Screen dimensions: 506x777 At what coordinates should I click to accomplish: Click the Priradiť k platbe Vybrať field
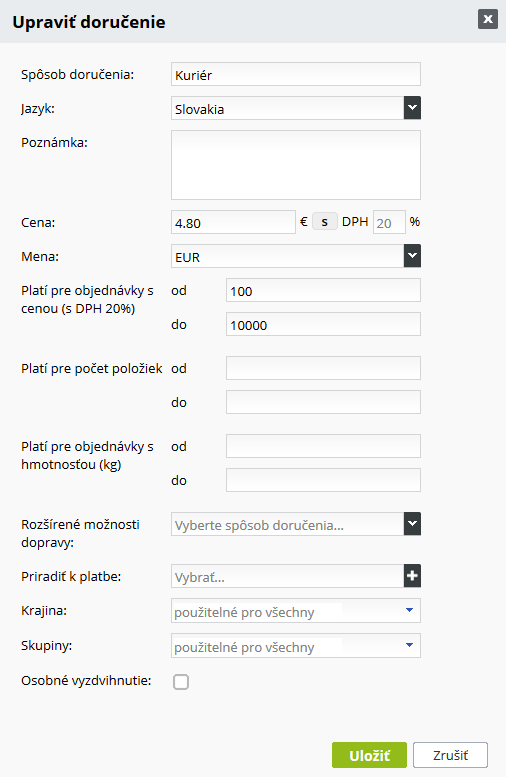pyautogui.click(x=287, y=576)
